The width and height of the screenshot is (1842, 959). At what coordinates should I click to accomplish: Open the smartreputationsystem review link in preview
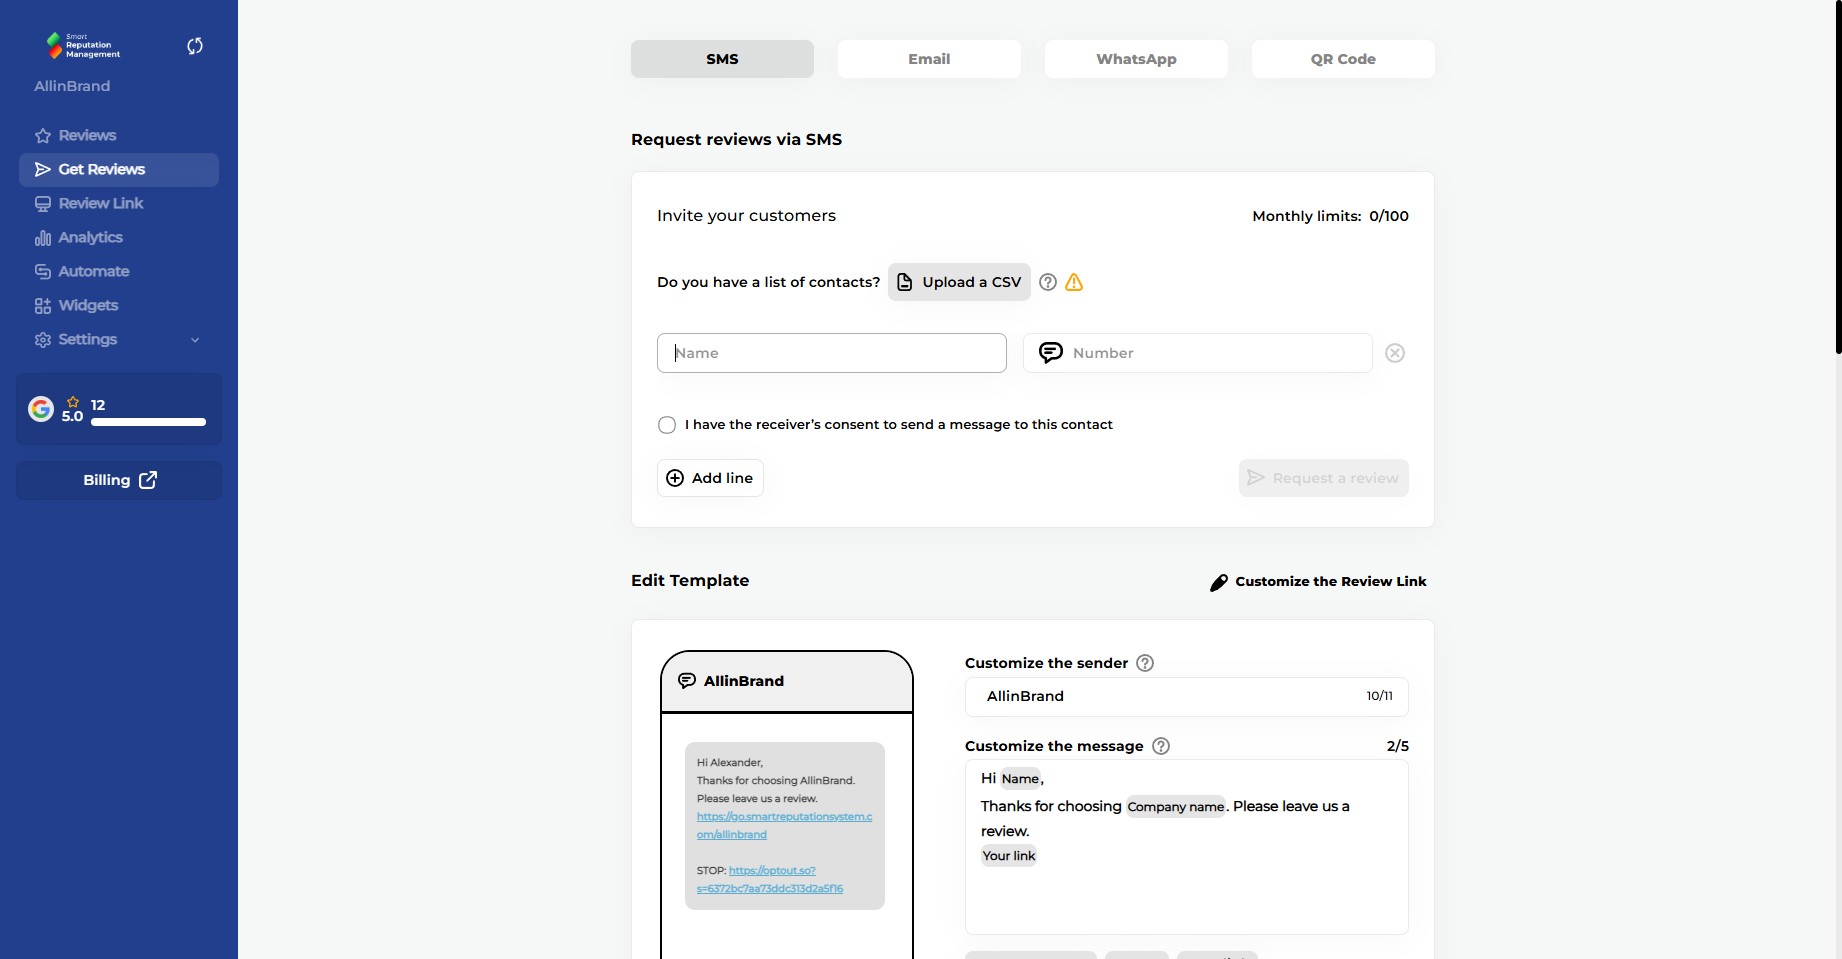(x=784, y=826)
